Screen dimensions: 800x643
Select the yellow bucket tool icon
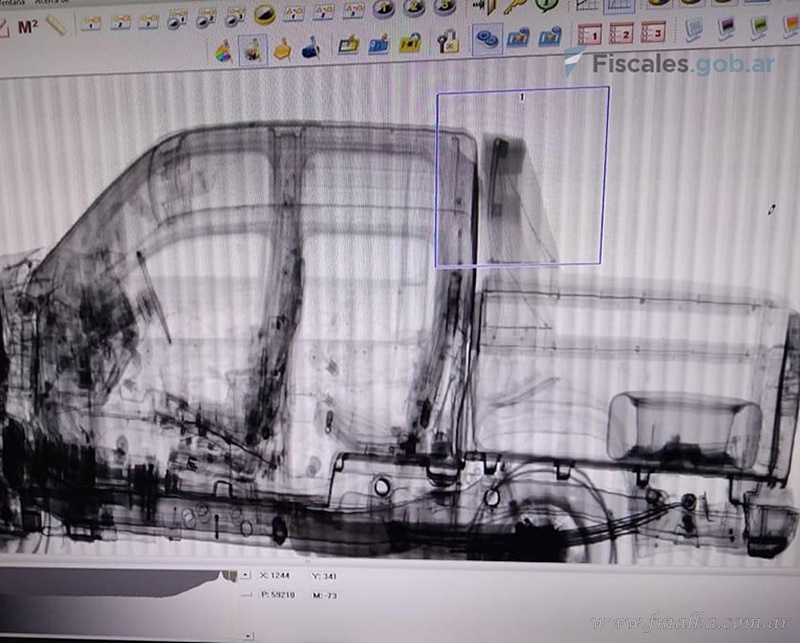tap(283, 48)
